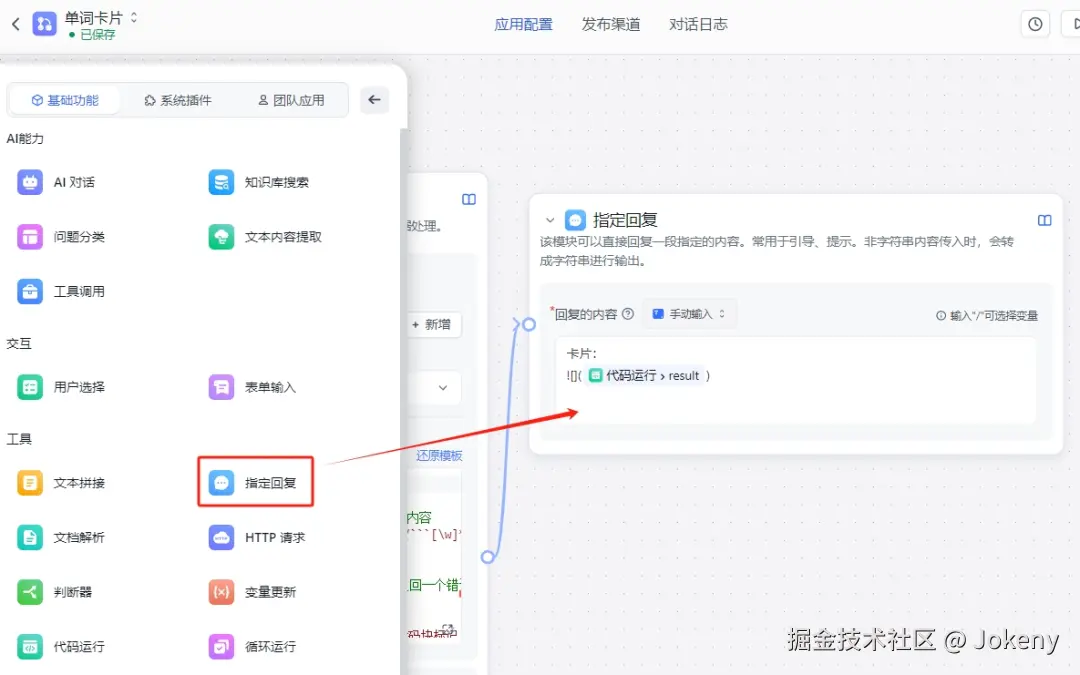Image resolution: width=1080 pixels, height=675 pixels.
Task: Open the 手动输入 input type dropdown
Action: 689,314
